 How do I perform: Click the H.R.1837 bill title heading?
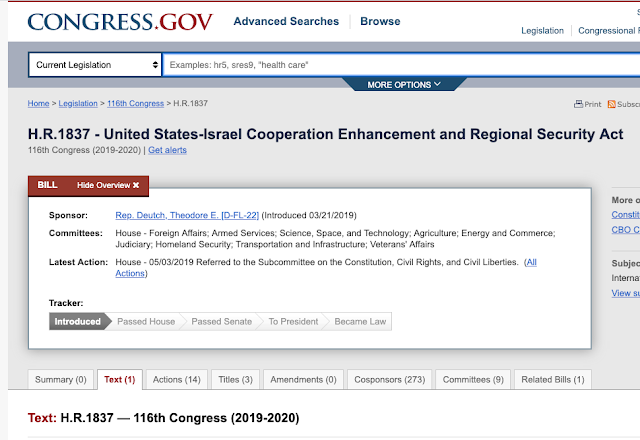[325, 134]
